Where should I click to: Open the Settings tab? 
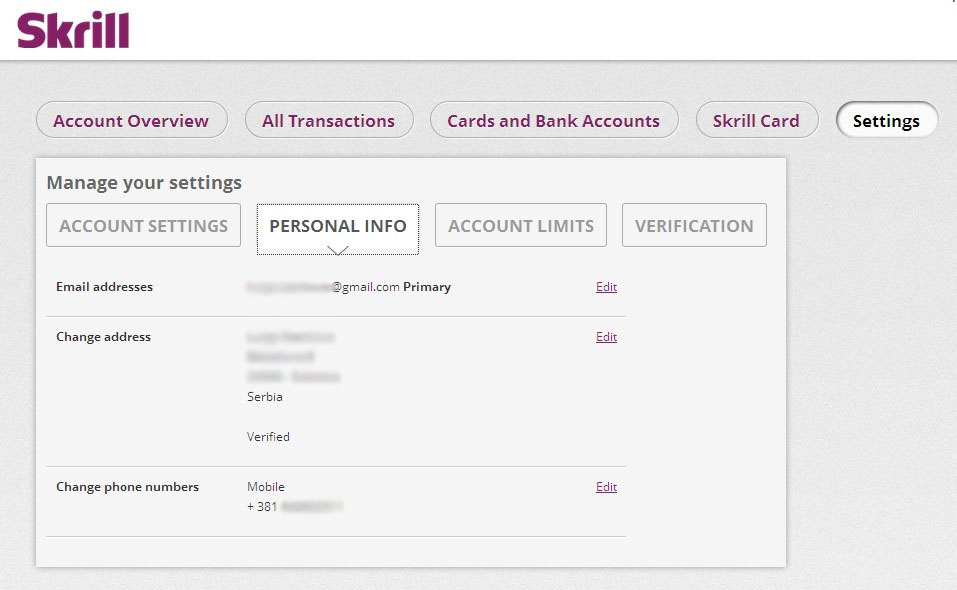click(886, 120)
